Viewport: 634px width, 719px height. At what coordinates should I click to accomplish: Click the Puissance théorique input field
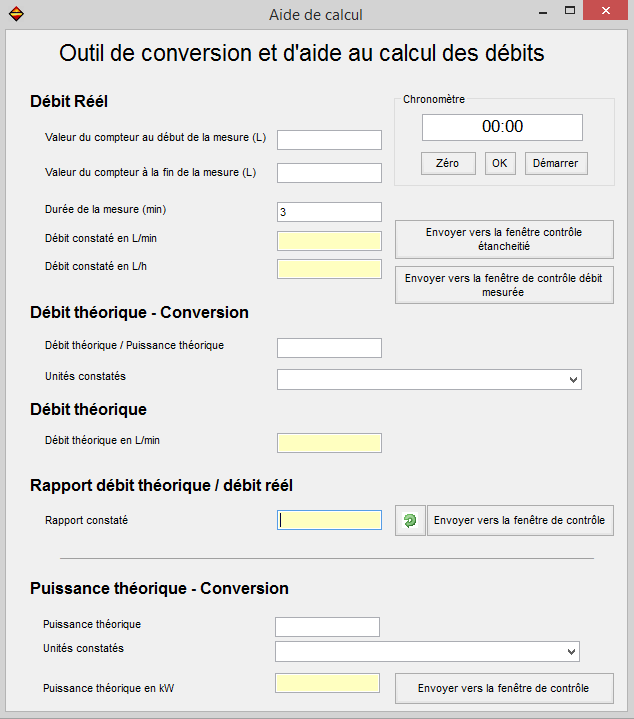[x=327, y=627]
